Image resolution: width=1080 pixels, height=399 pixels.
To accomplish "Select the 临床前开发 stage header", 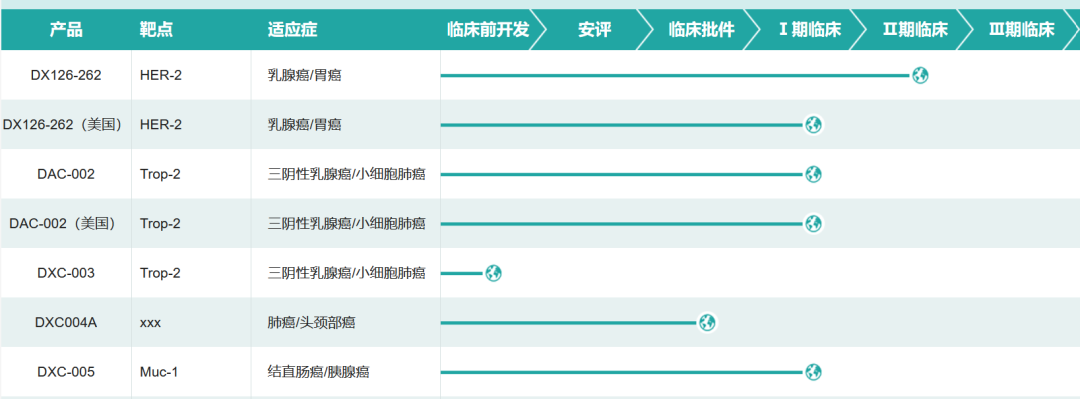I will click(488, 30).
